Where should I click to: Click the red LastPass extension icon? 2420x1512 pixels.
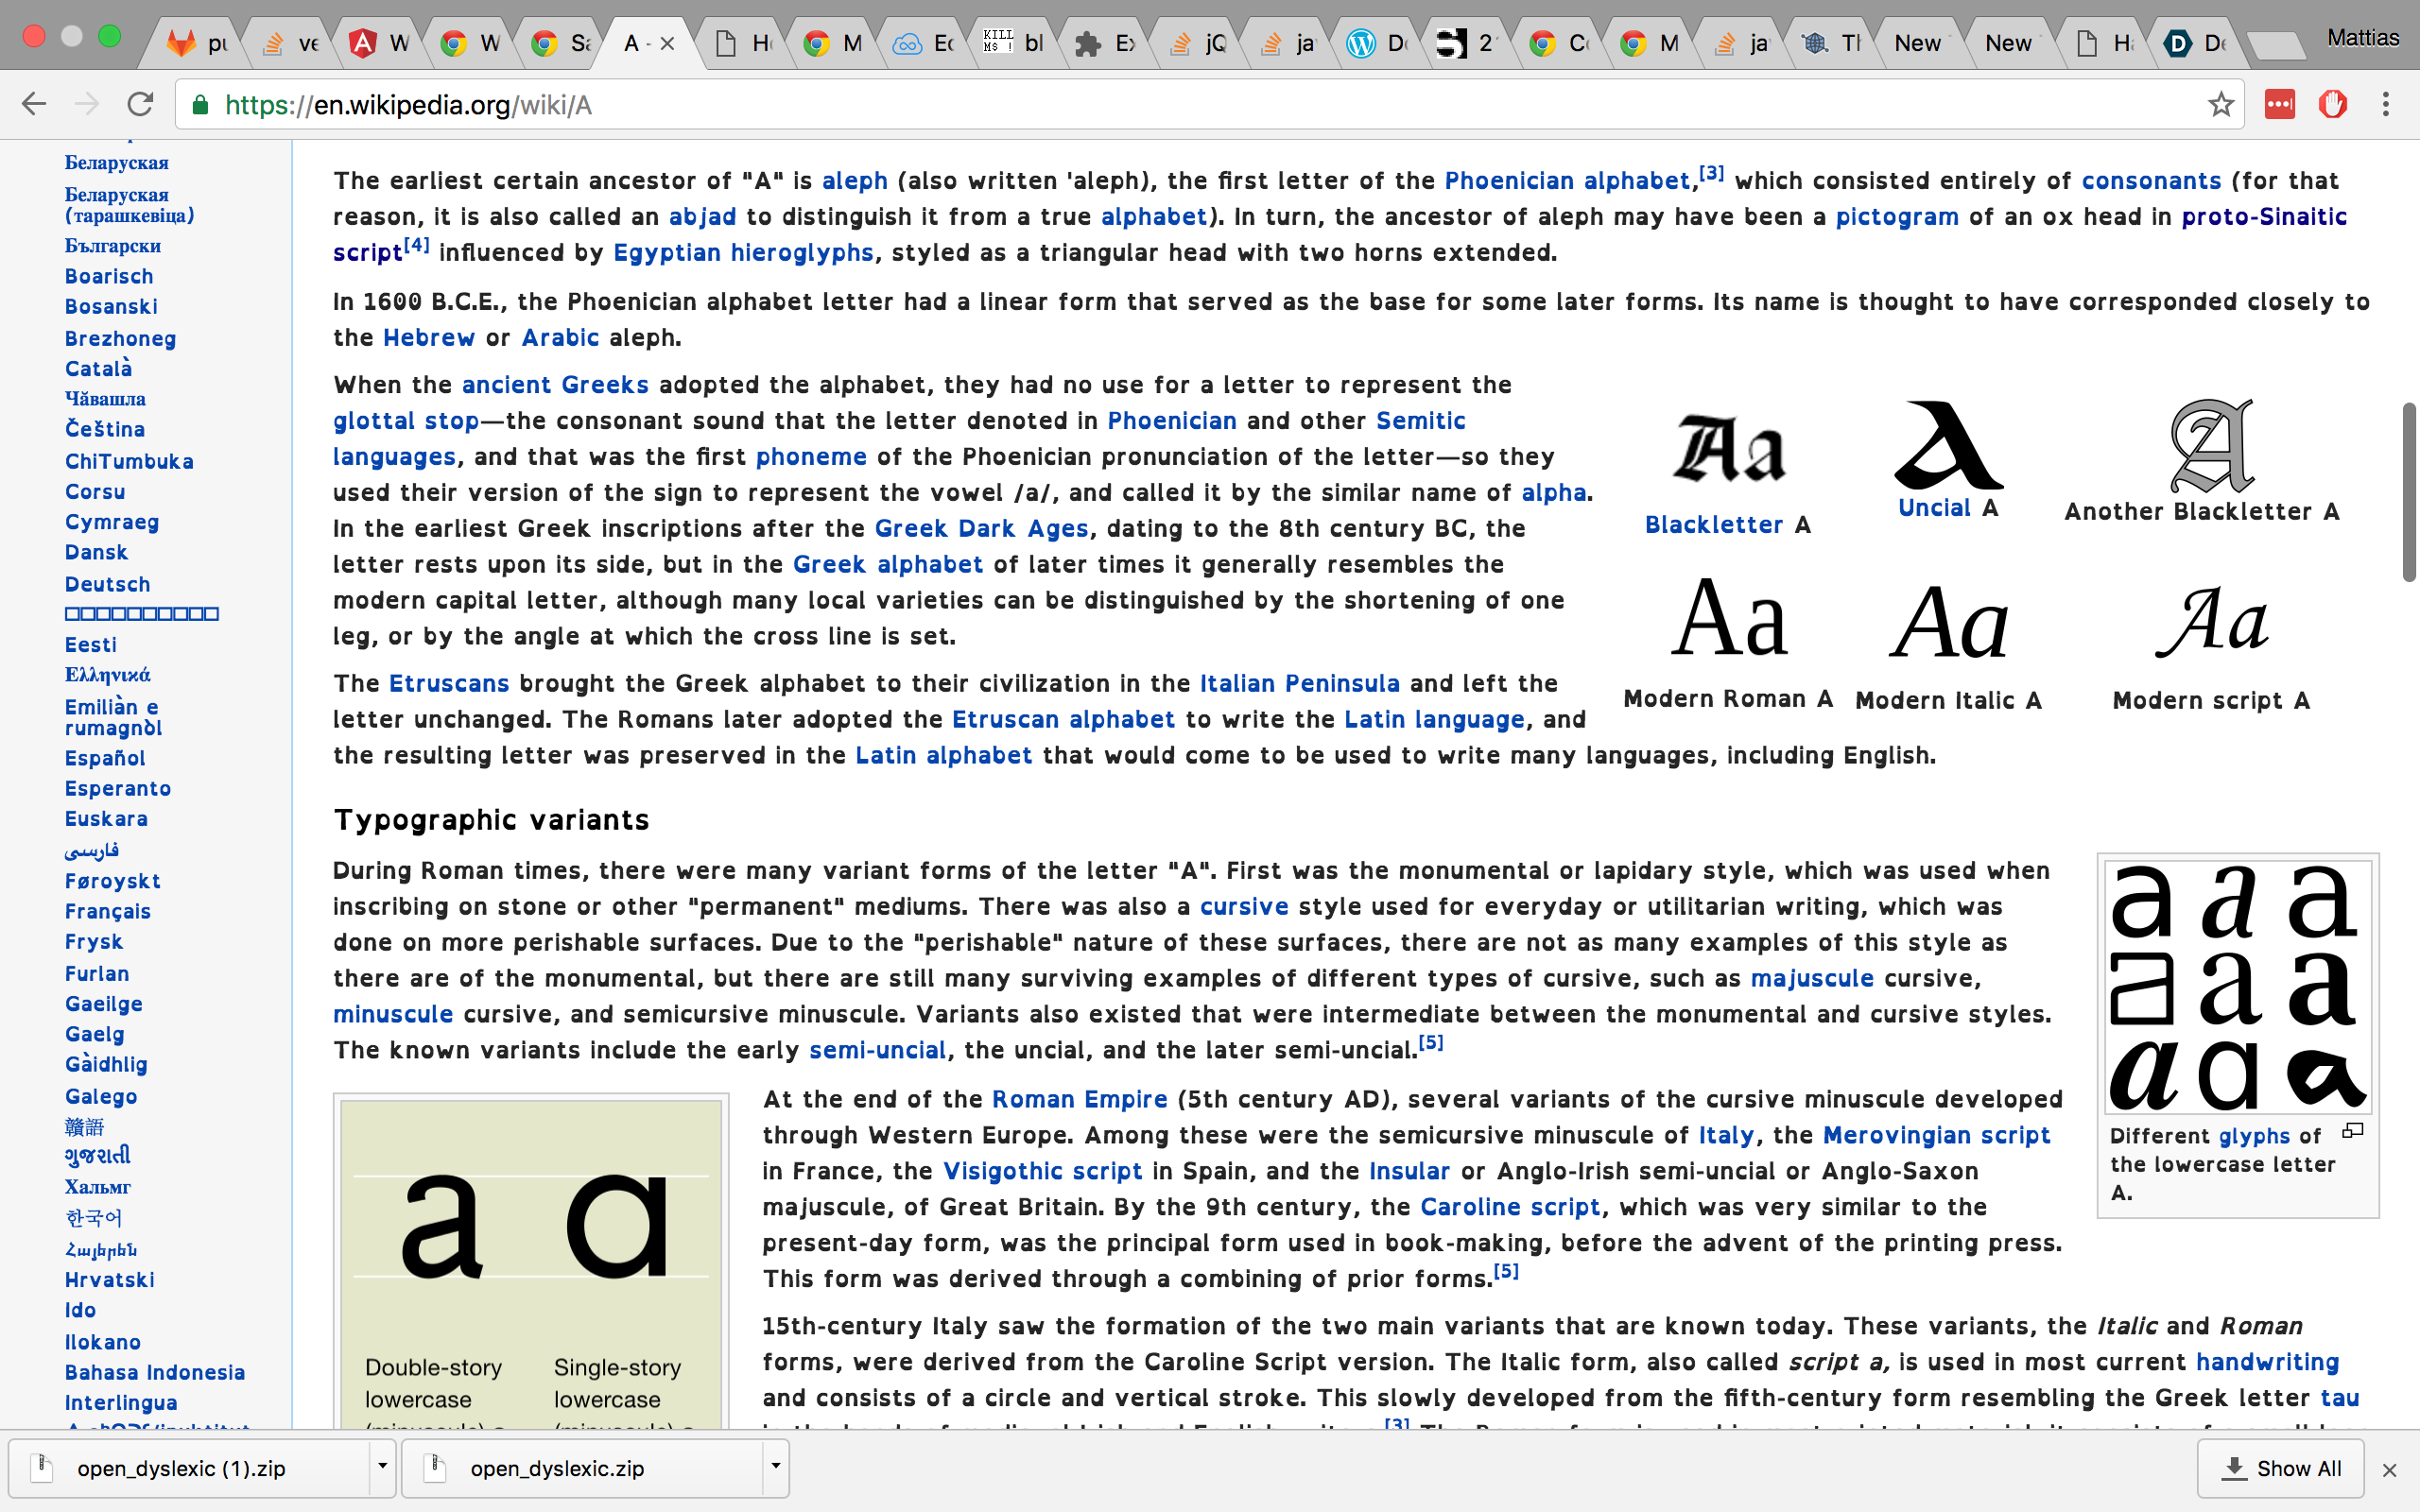click(2279, 104)
